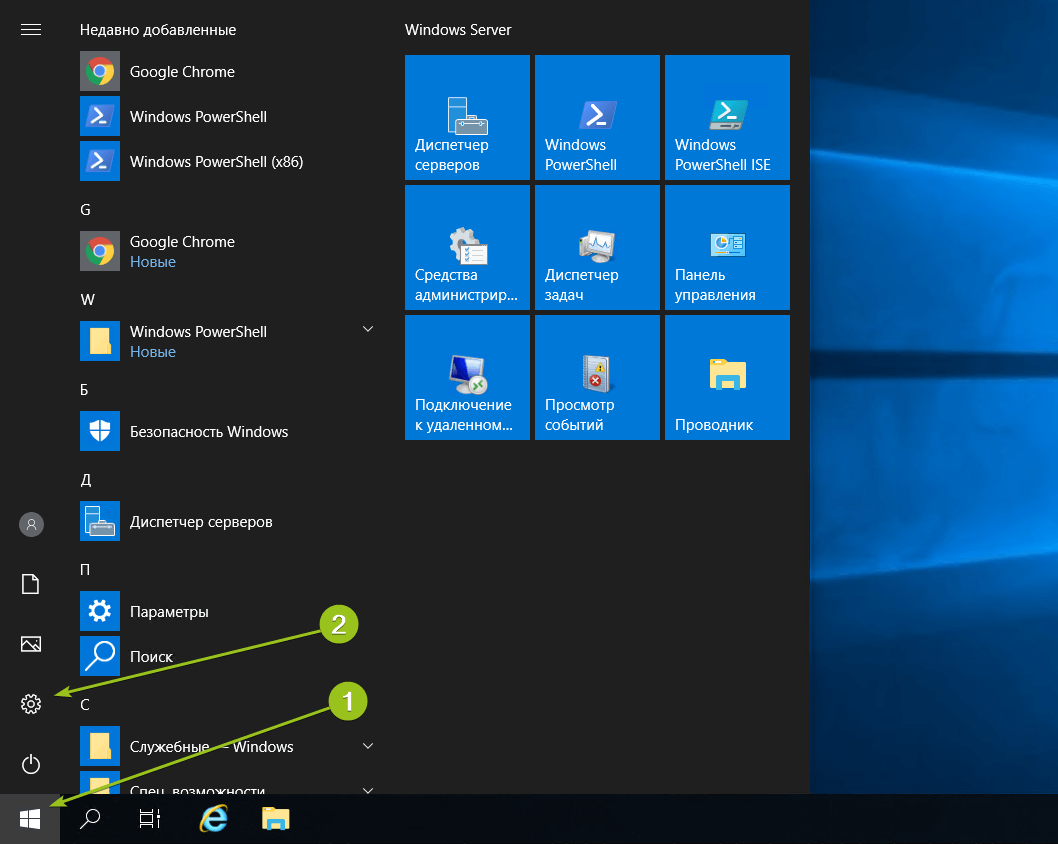
Task: Click the letter Б section header
Action: coord(84,390)
